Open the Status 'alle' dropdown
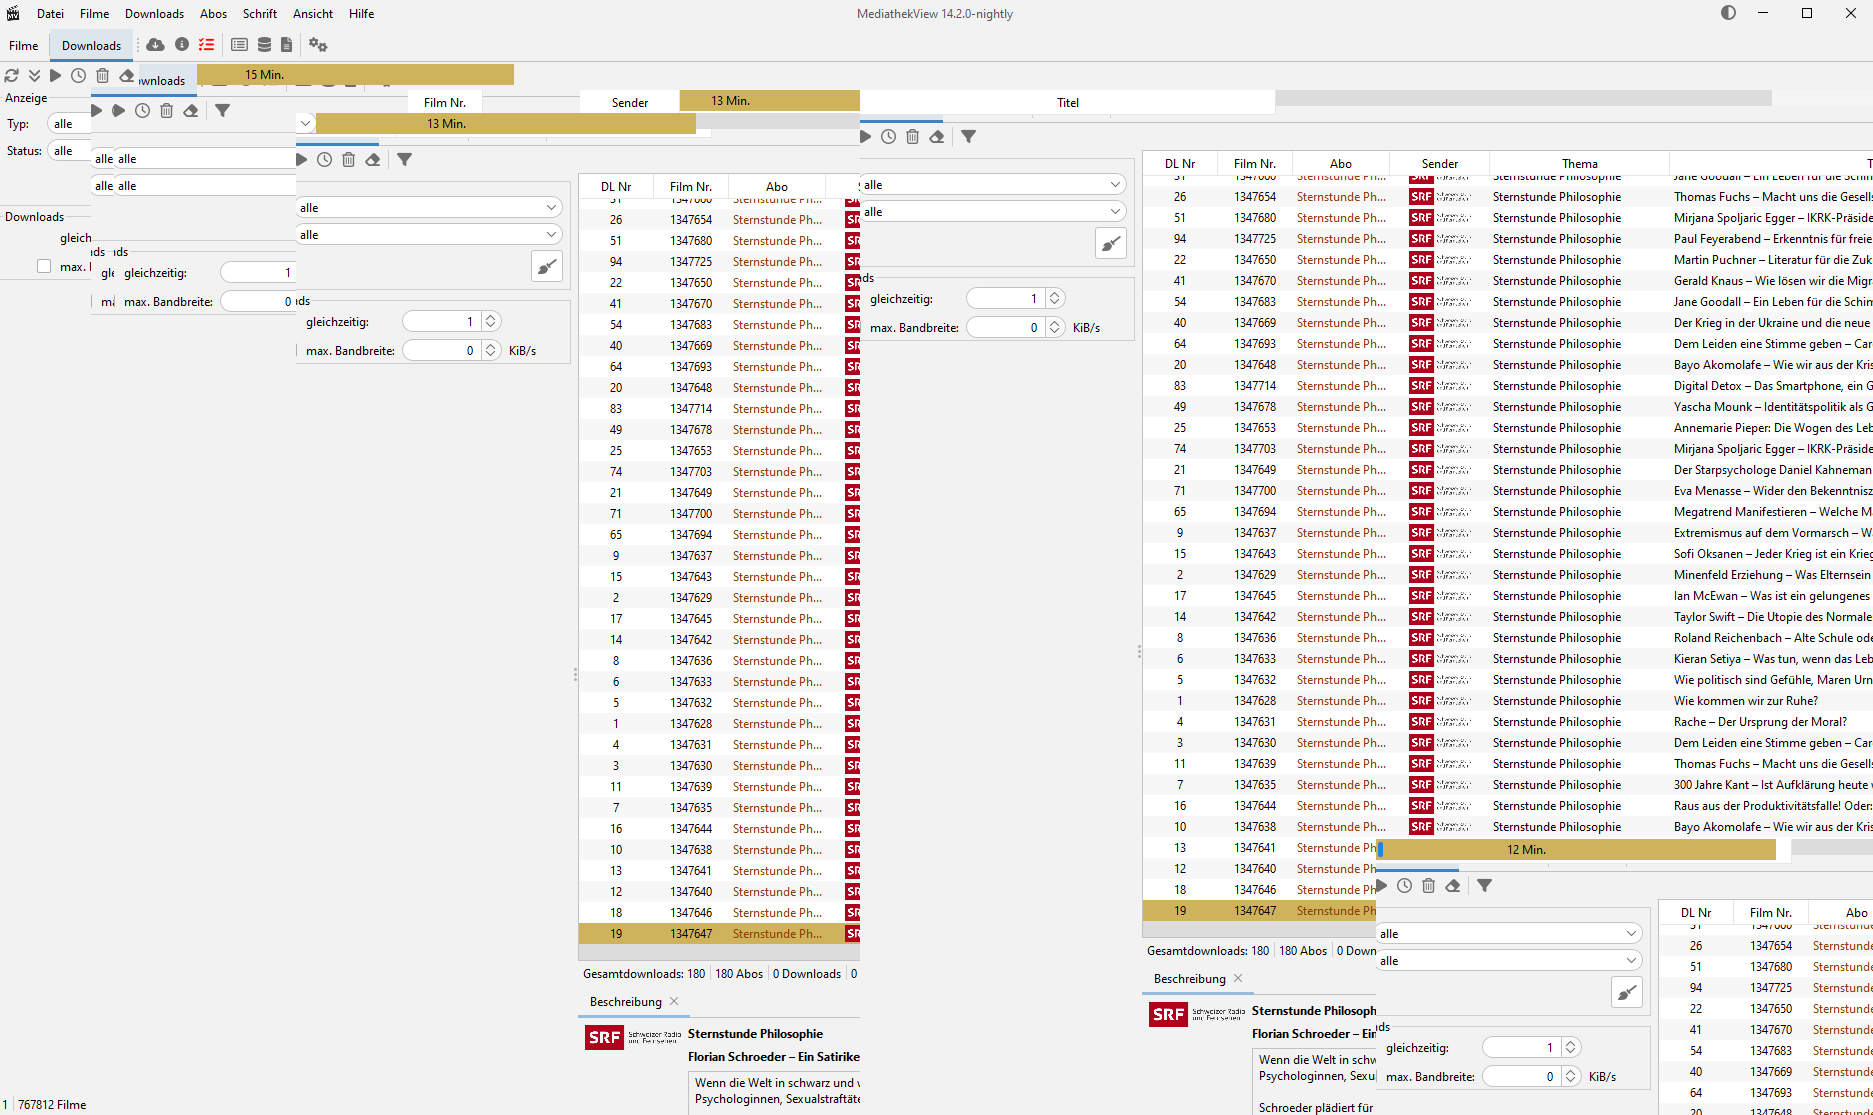Viewport: 1873px width, 1115px height. (x=68, y=151)
